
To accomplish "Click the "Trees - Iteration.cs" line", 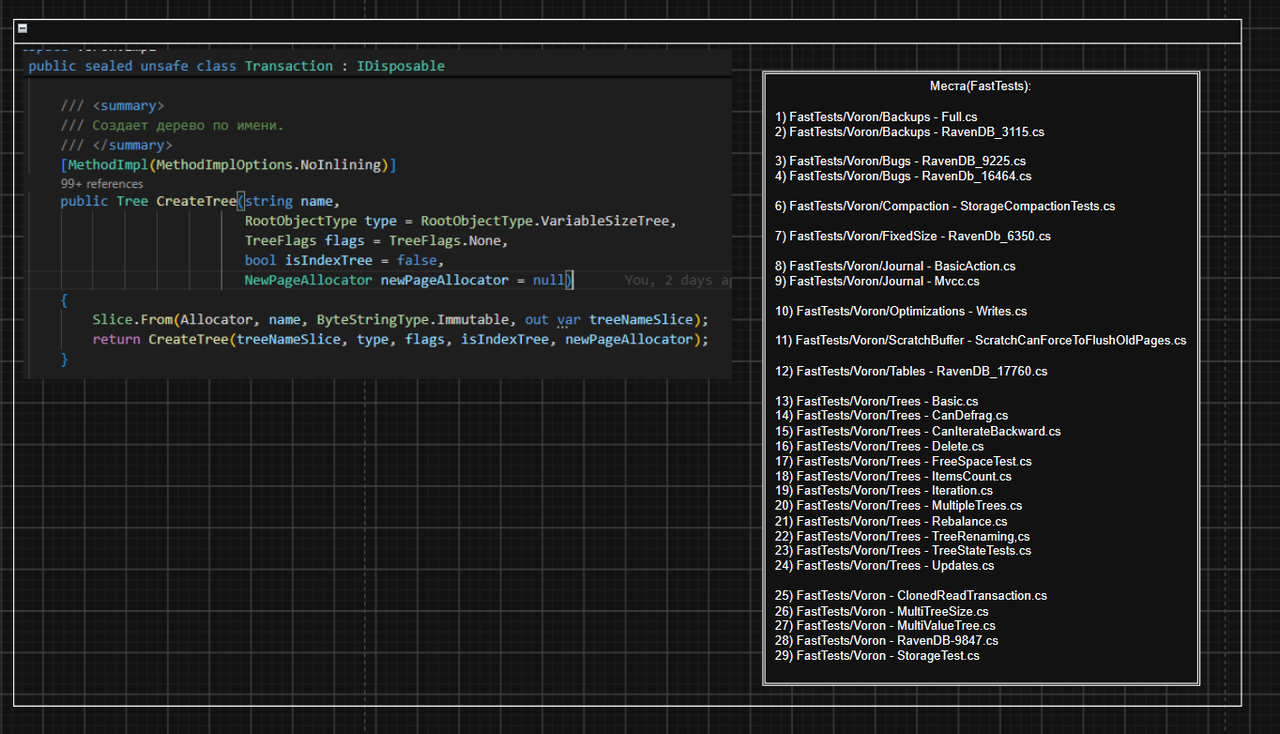I will 884,490.
